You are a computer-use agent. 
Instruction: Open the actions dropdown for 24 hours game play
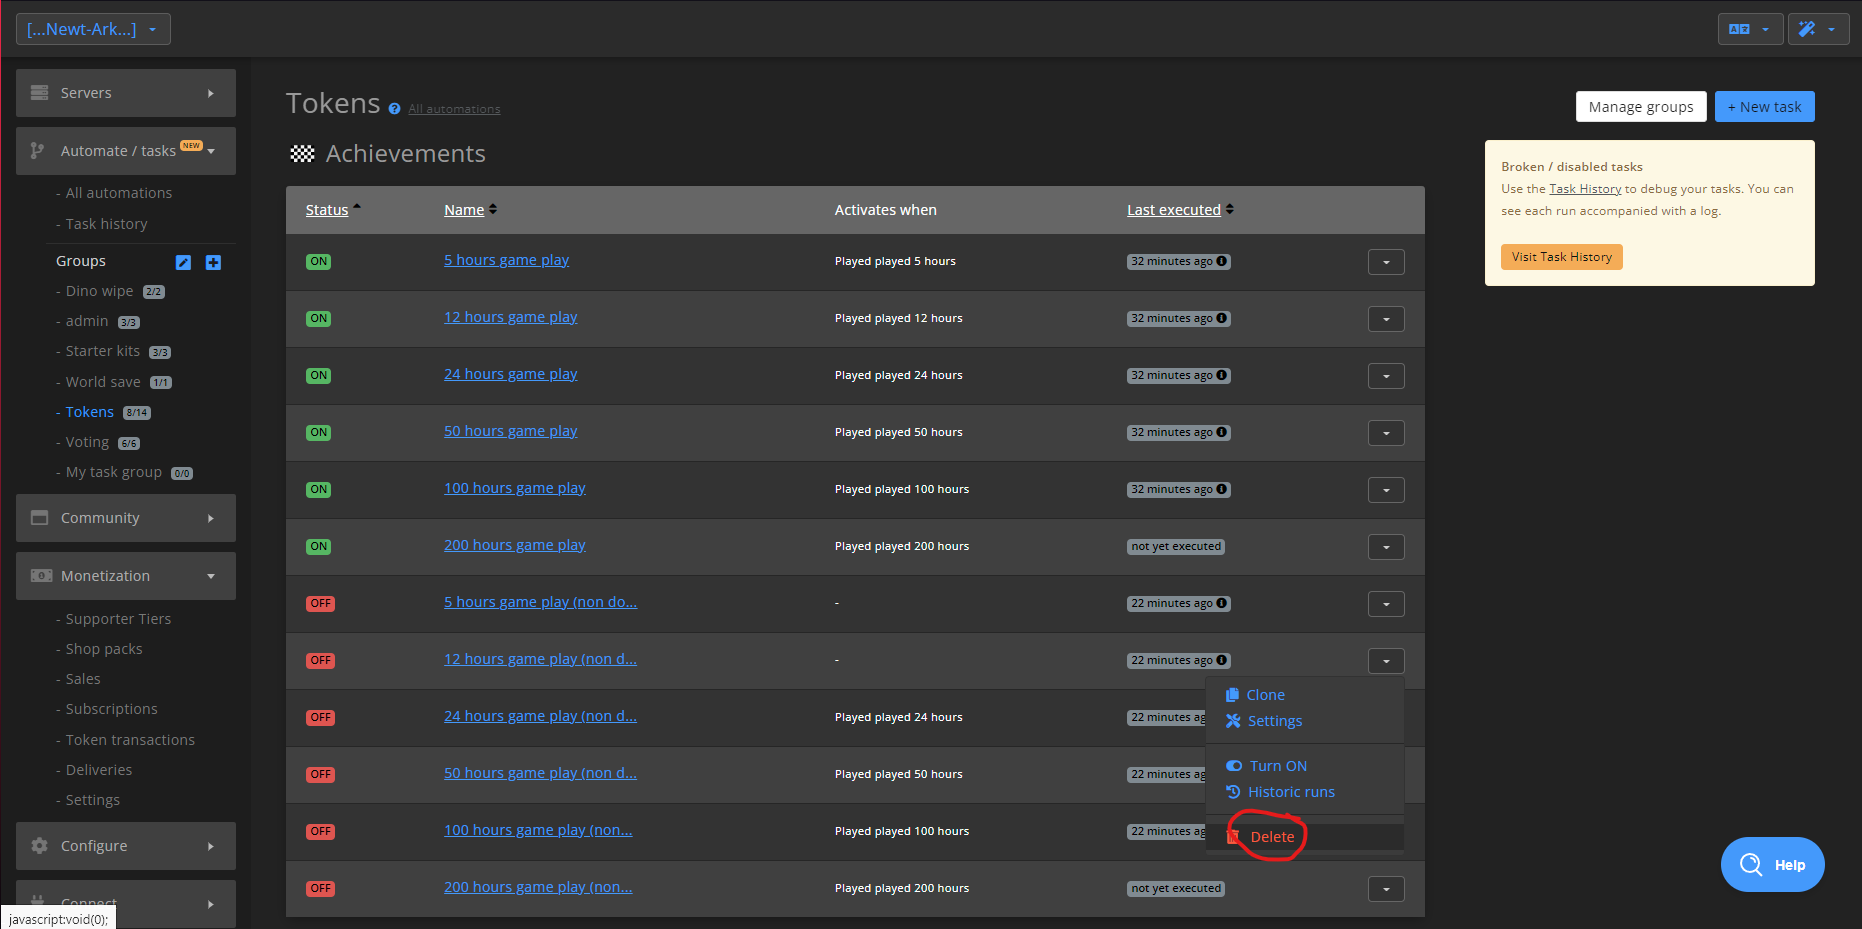(1386, 375)
